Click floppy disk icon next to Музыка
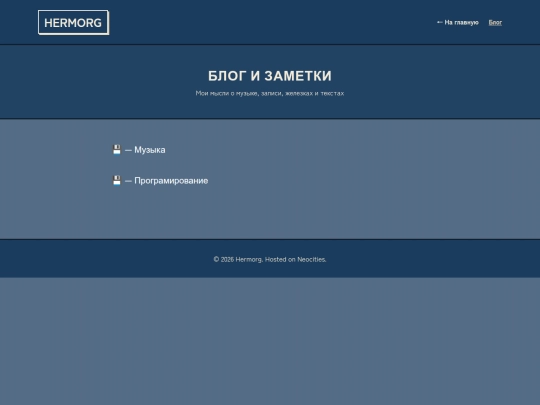540x405 pixels. point(117,150)
